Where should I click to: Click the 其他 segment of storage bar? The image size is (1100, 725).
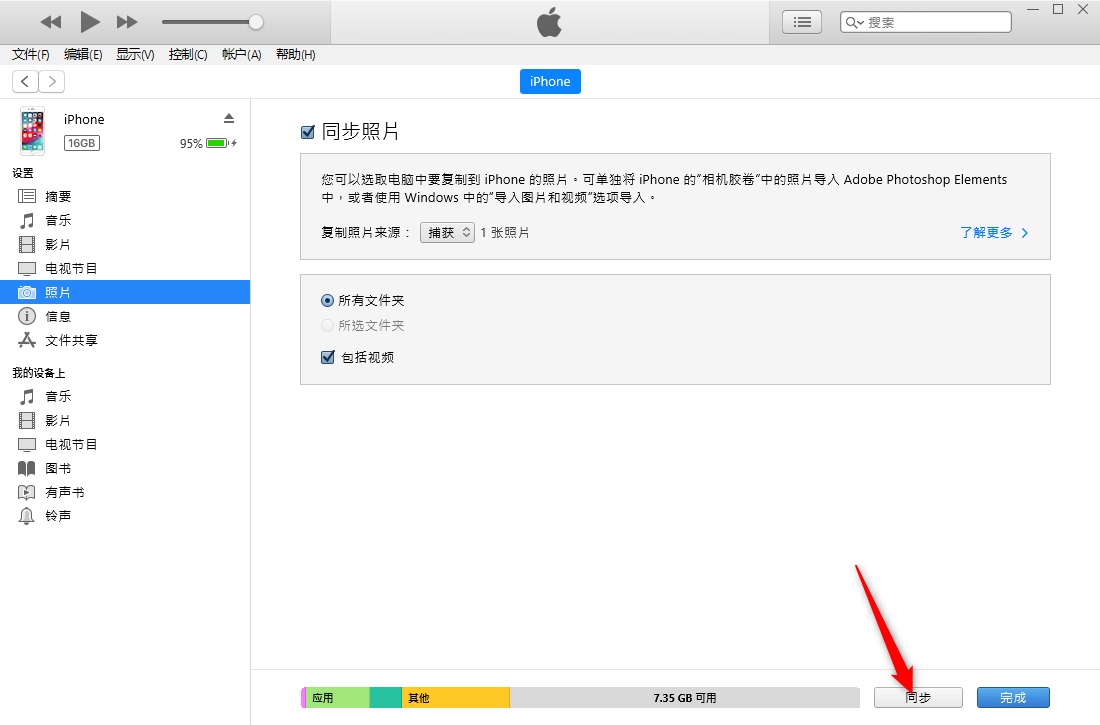point(455,698)
